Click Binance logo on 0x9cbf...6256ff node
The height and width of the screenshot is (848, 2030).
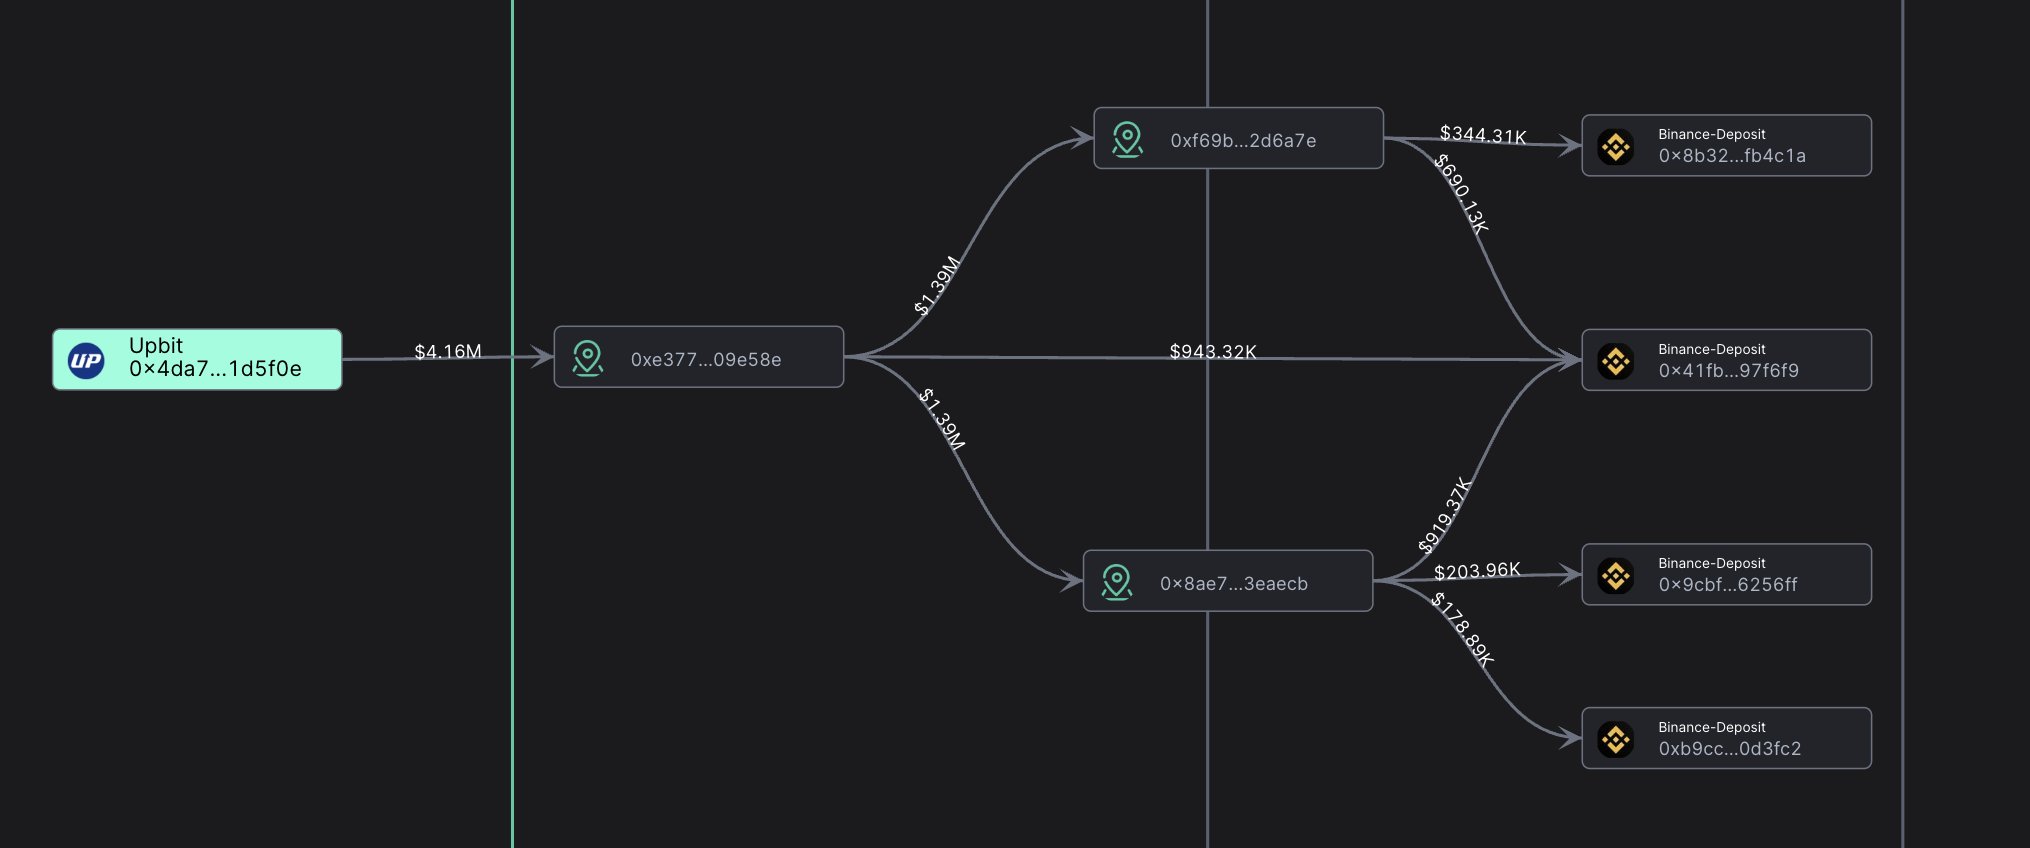point(1615,576)
